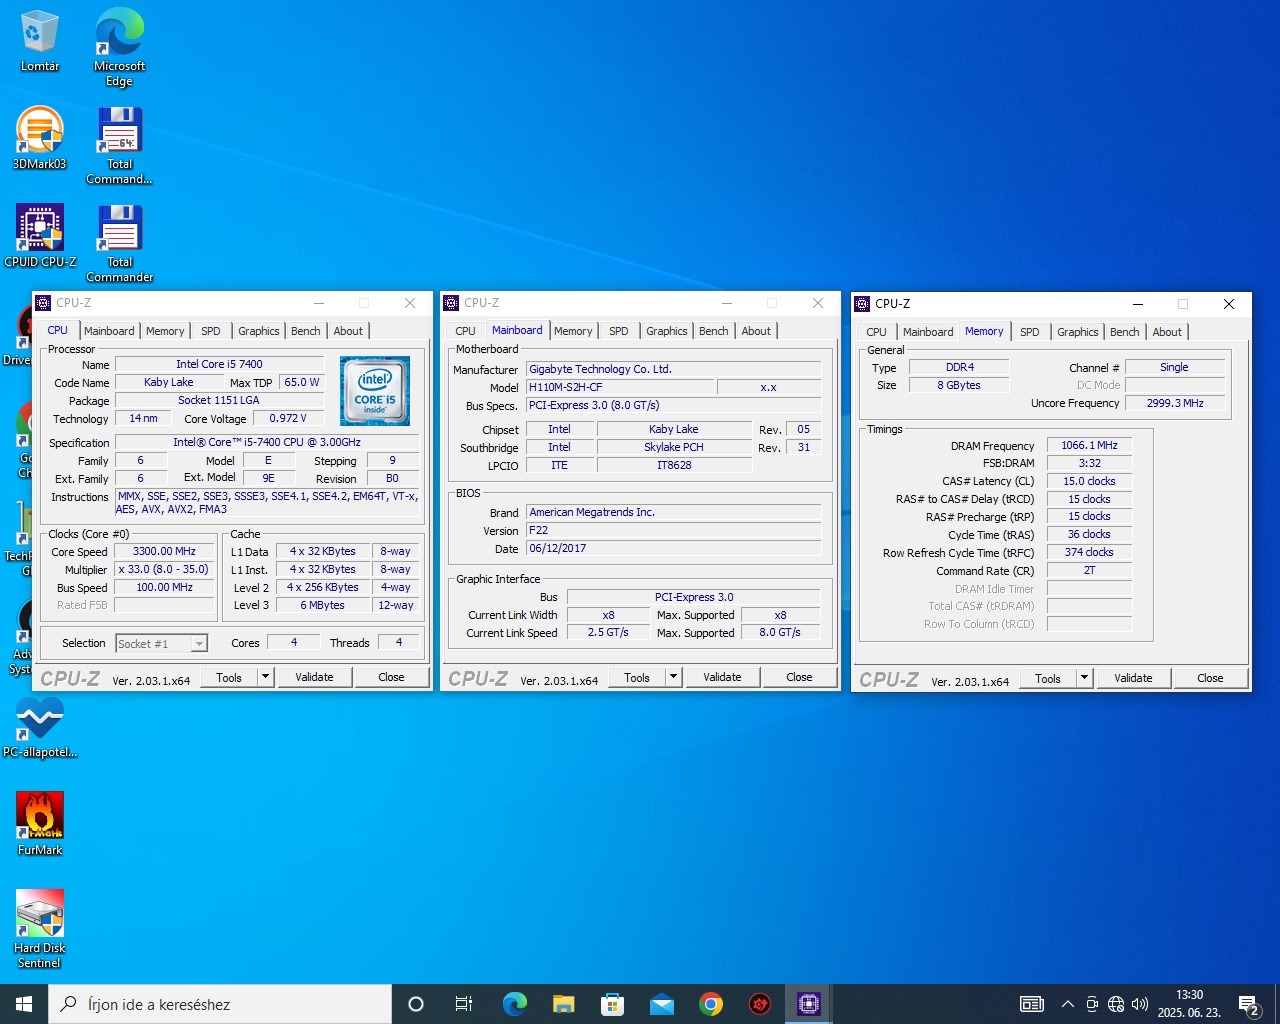Screen dimensions: 1280x1024
Task: Click Validate in the Memory window
Action: click(x=1133, y=678)
